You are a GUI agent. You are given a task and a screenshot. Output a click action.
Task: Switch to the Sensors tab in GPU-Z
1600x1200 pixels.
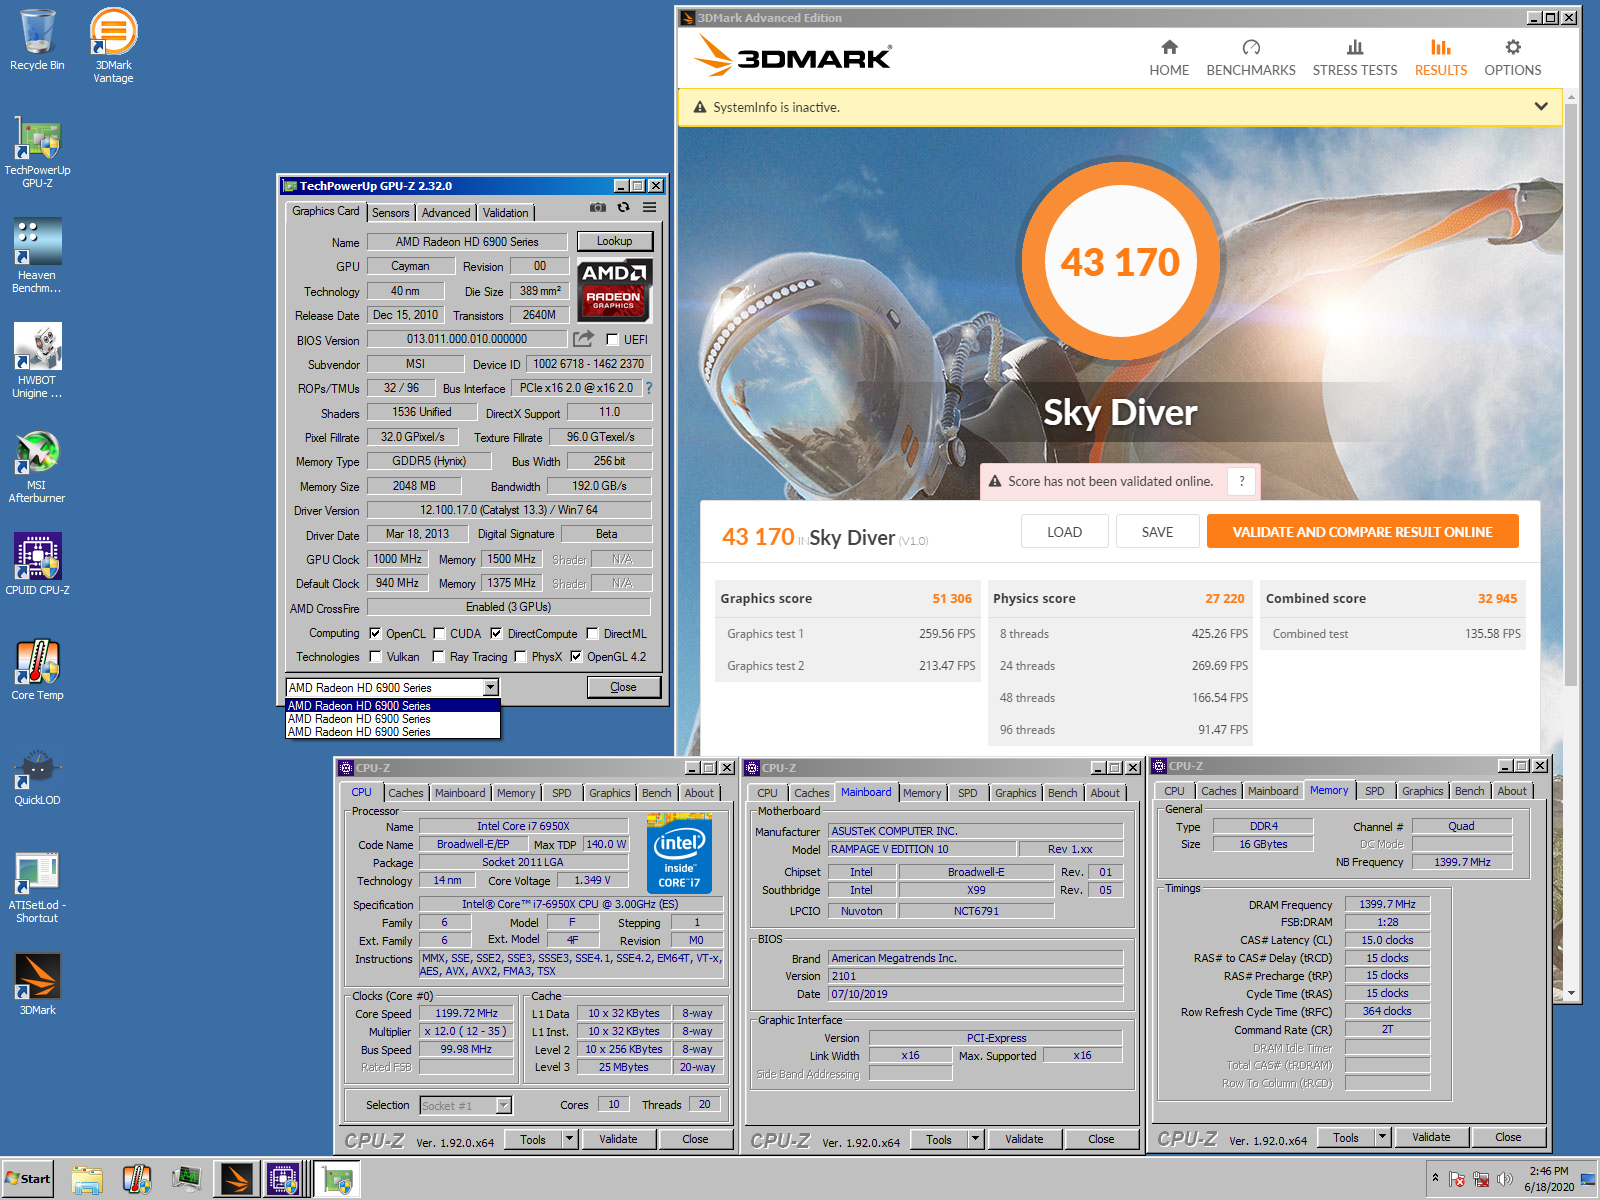coord(390,213)
